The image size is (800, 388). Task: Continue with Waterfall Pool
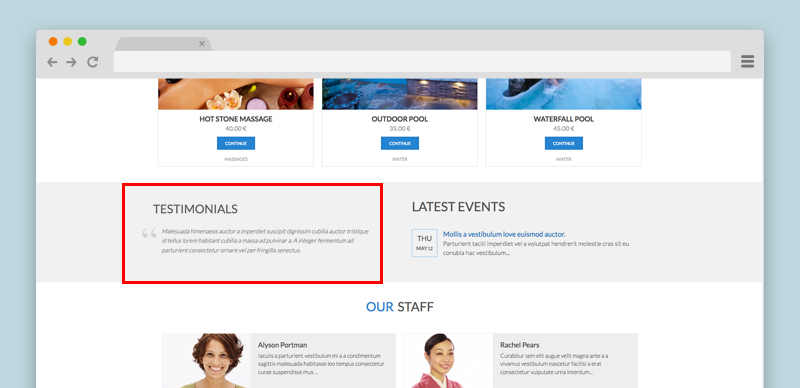point(564,143)
